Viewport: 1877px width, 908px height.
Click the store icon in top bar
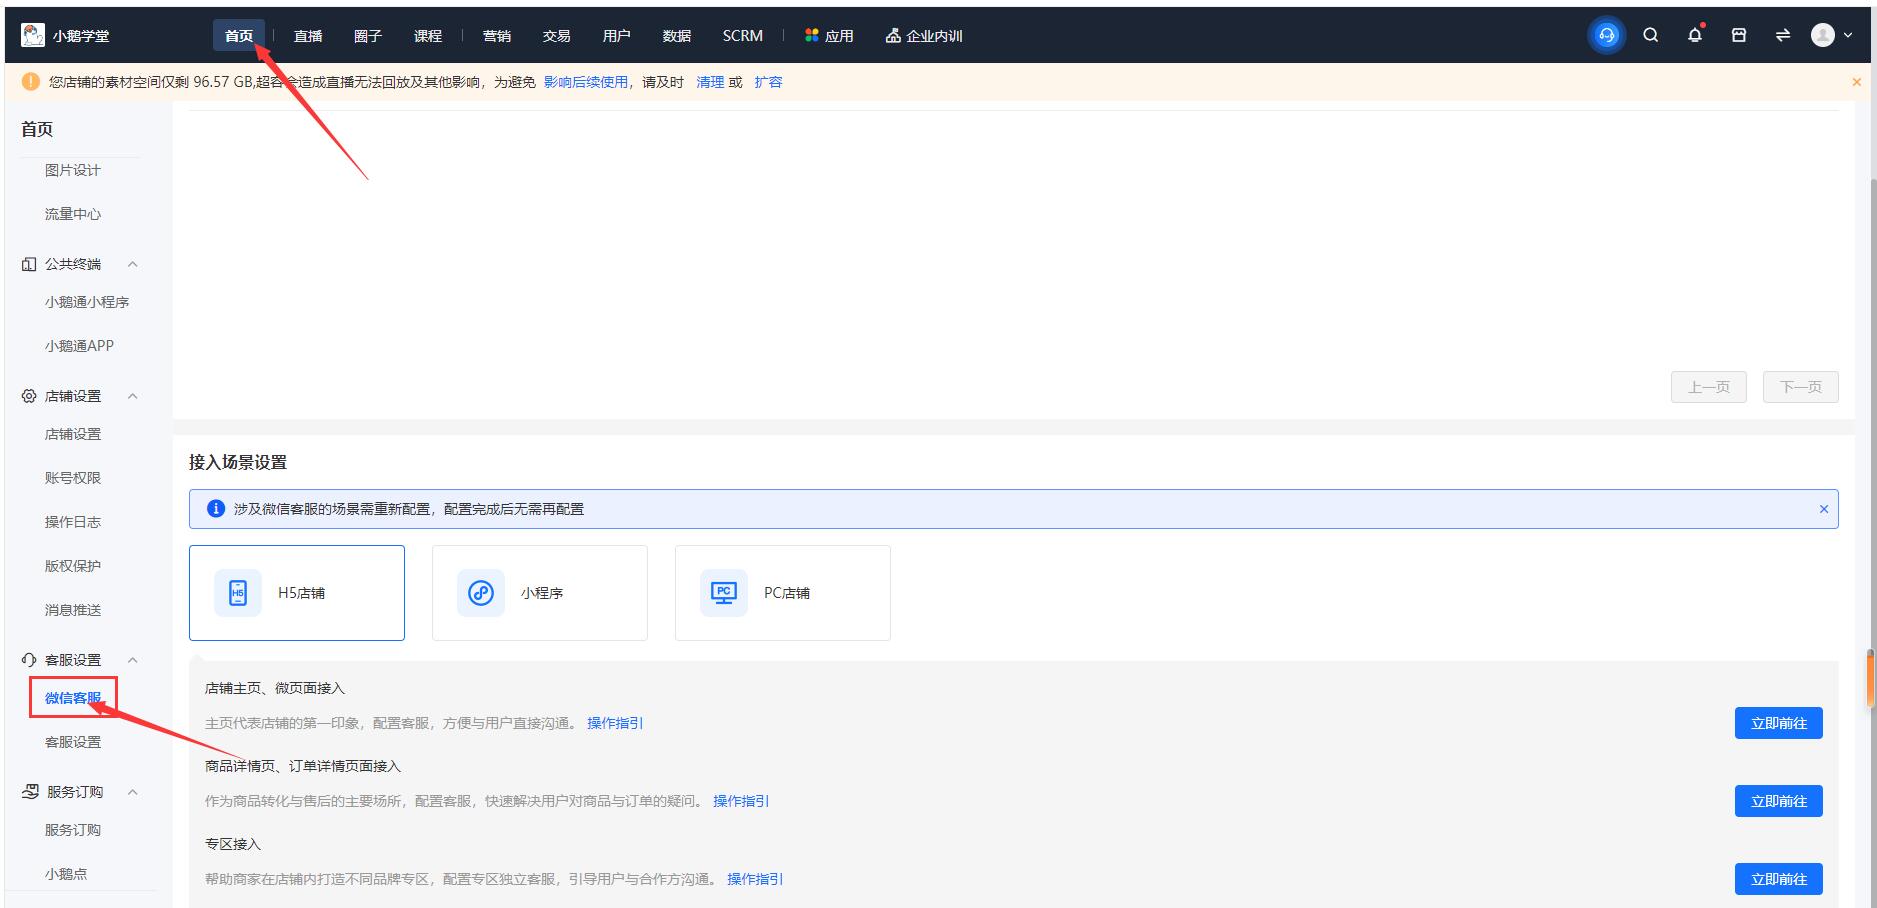click(x=1739, y=36)
